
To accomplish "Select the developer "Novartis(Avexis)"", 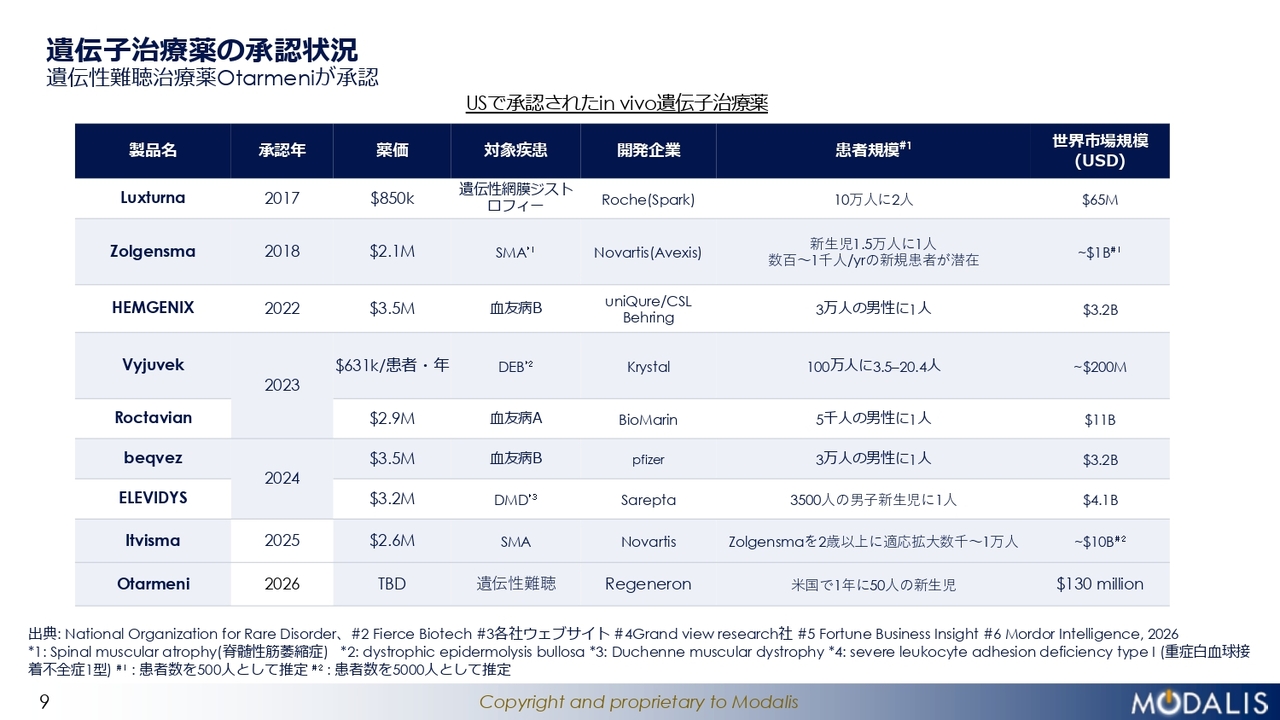I will (x=648, y=253).
